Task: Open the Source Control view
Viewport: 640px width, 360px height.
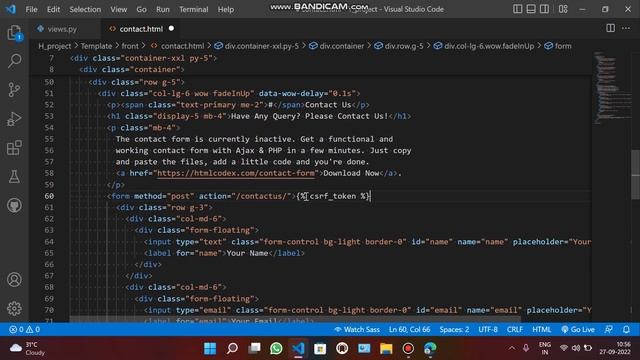Action: pyautogui.click(x=14, y=89)
